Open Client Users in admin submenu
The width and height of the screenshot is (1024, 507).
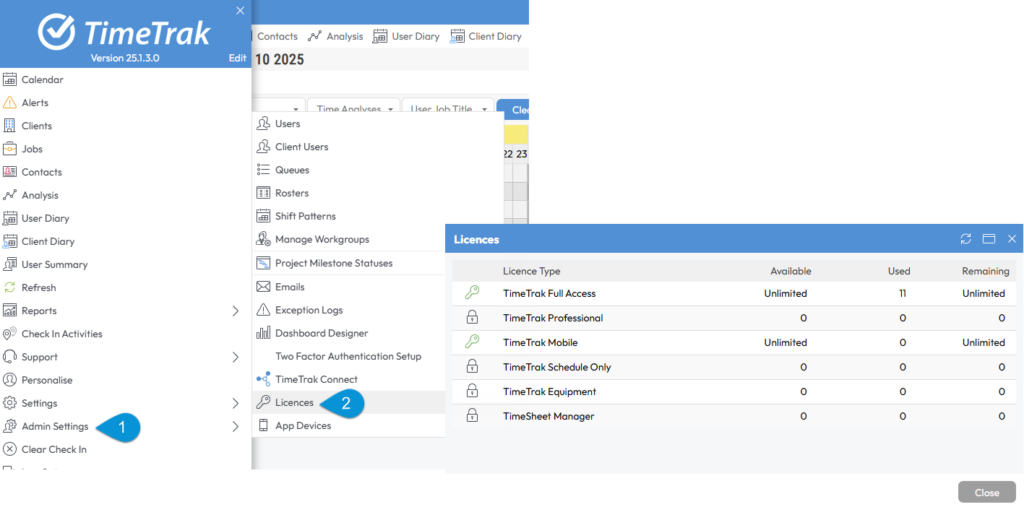point(302,147)
